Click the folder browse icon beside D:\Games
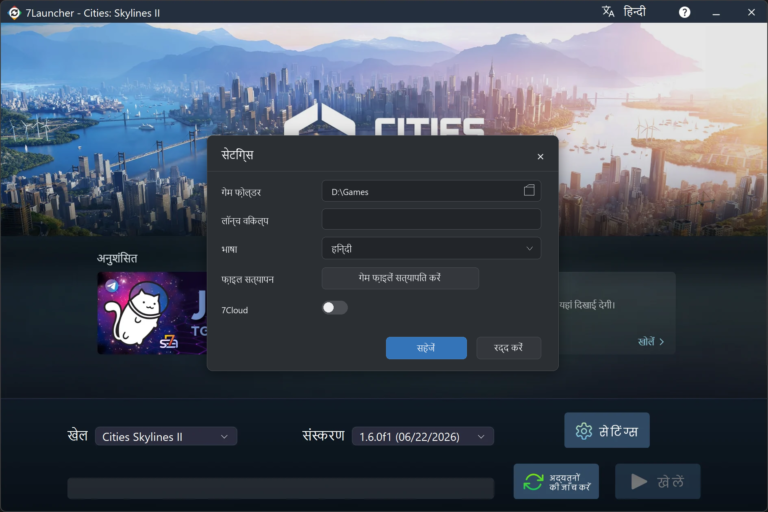768x512 pixels. point(529,191)
